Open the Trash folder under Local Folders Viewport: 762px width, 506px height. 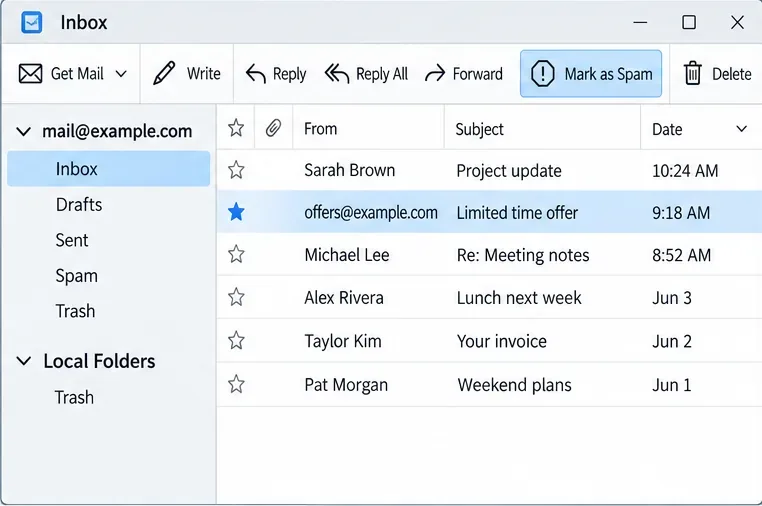74,398
